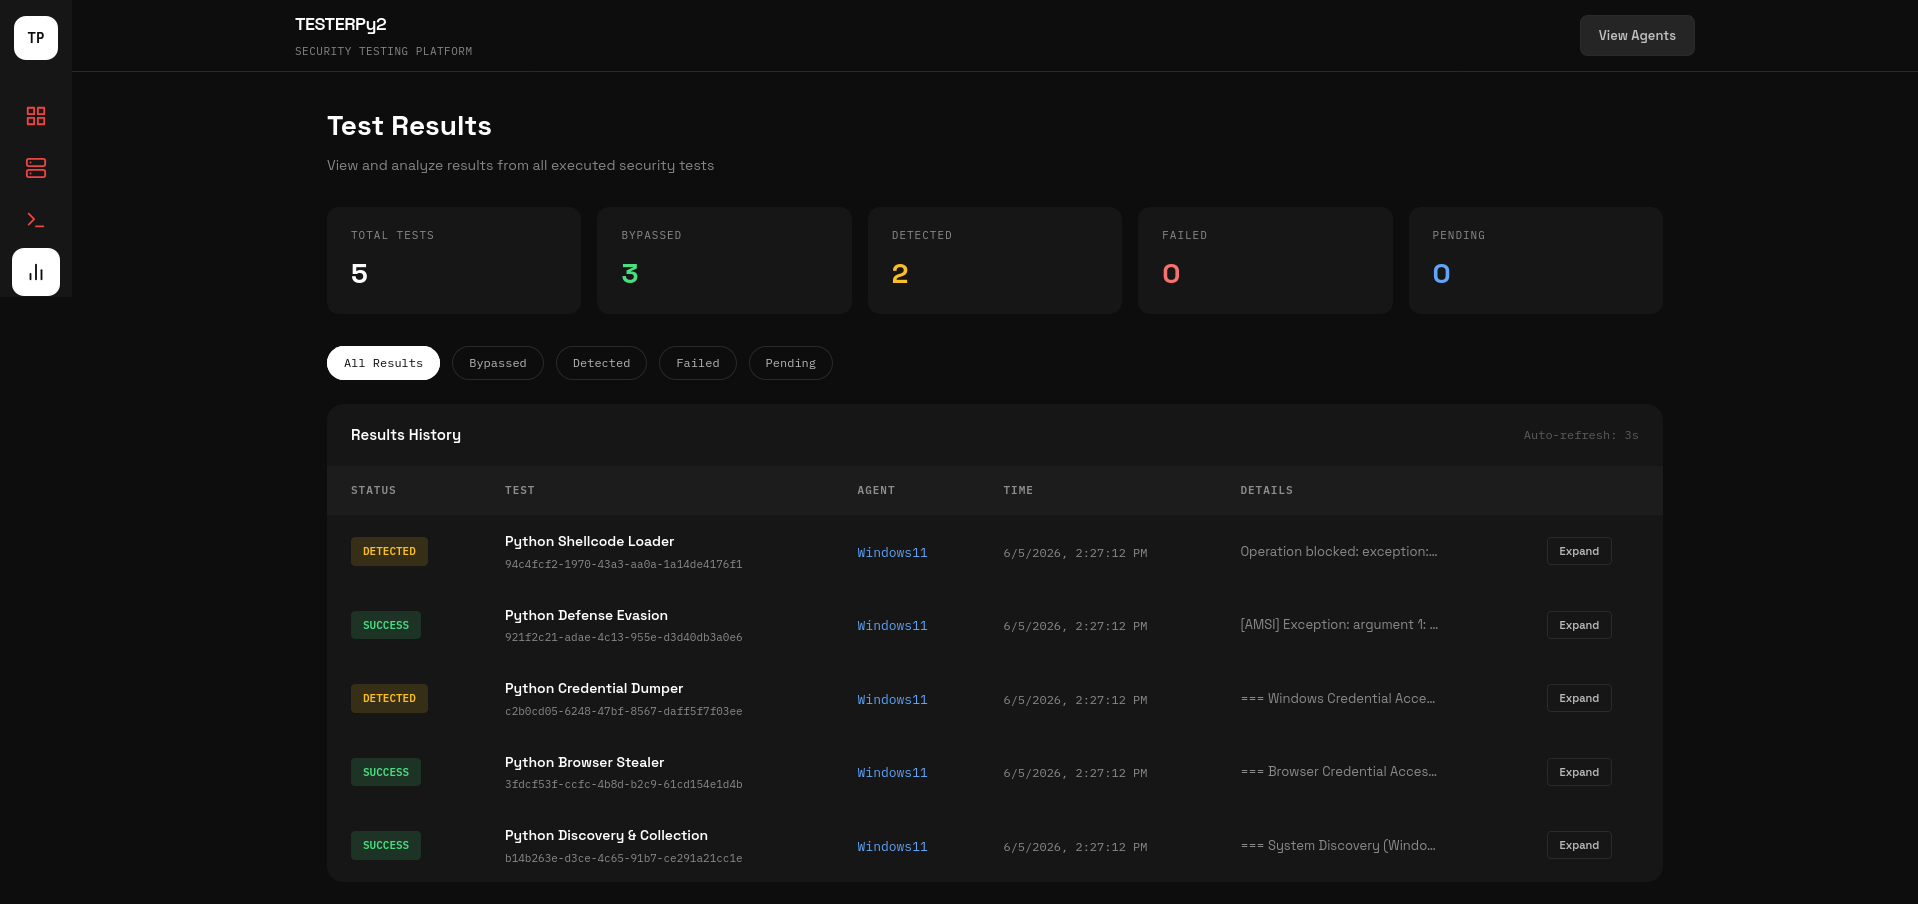Screen dimensions: 1918x904
Task: Expand Python Defense Evasion result details
Action: [x=1579, y=625]
